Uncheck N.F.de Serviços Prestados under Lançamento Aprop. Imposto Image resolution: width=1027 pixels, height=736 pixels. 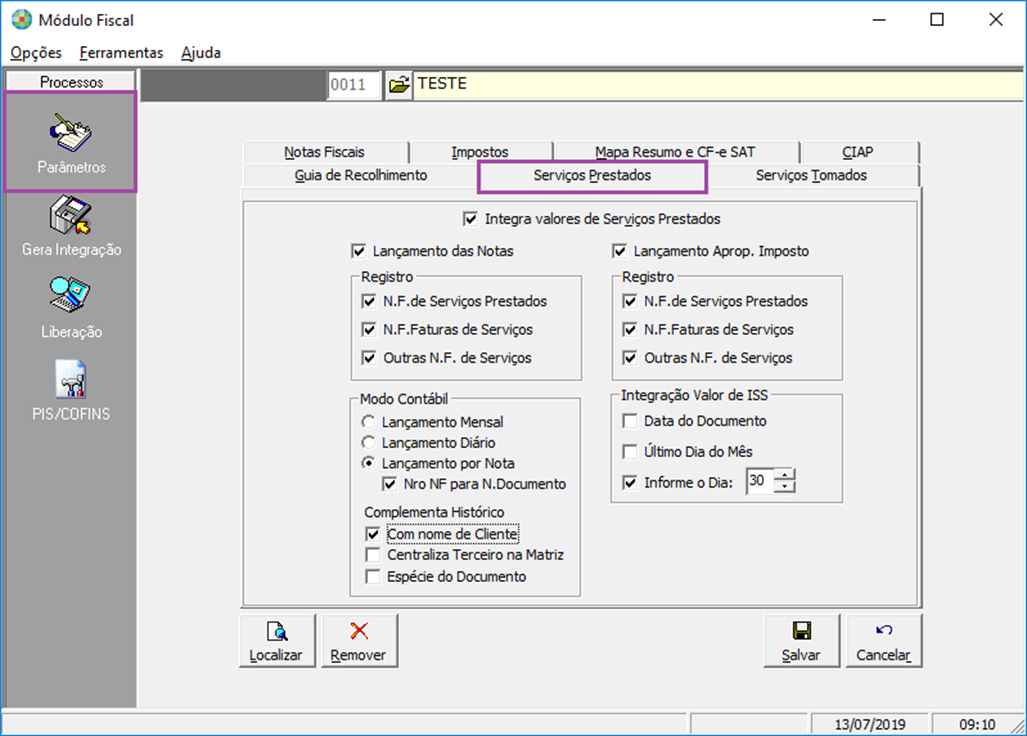click(629, 301)
